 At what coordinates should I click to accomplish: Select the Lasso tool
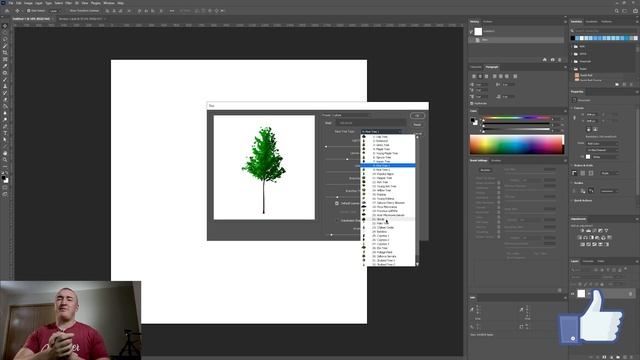(5, 40)
